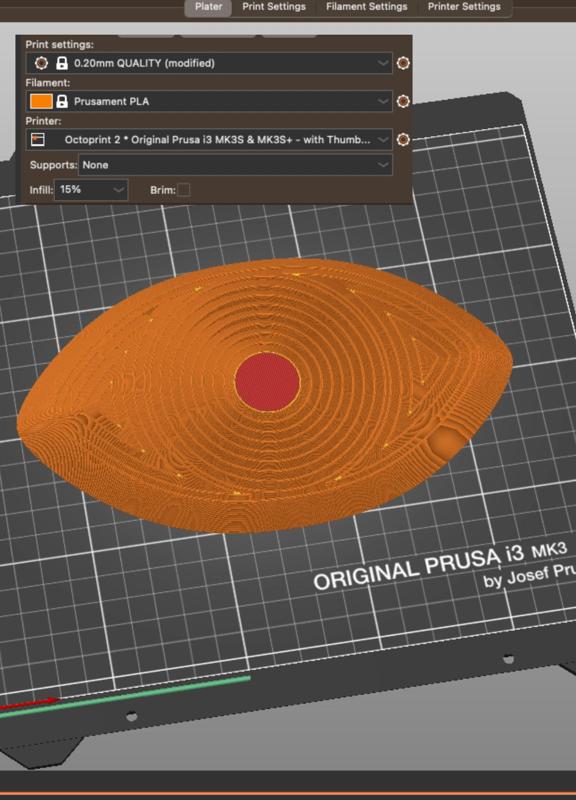Click the printer icon beside Octoprint 2 preset

click(38, 139)
